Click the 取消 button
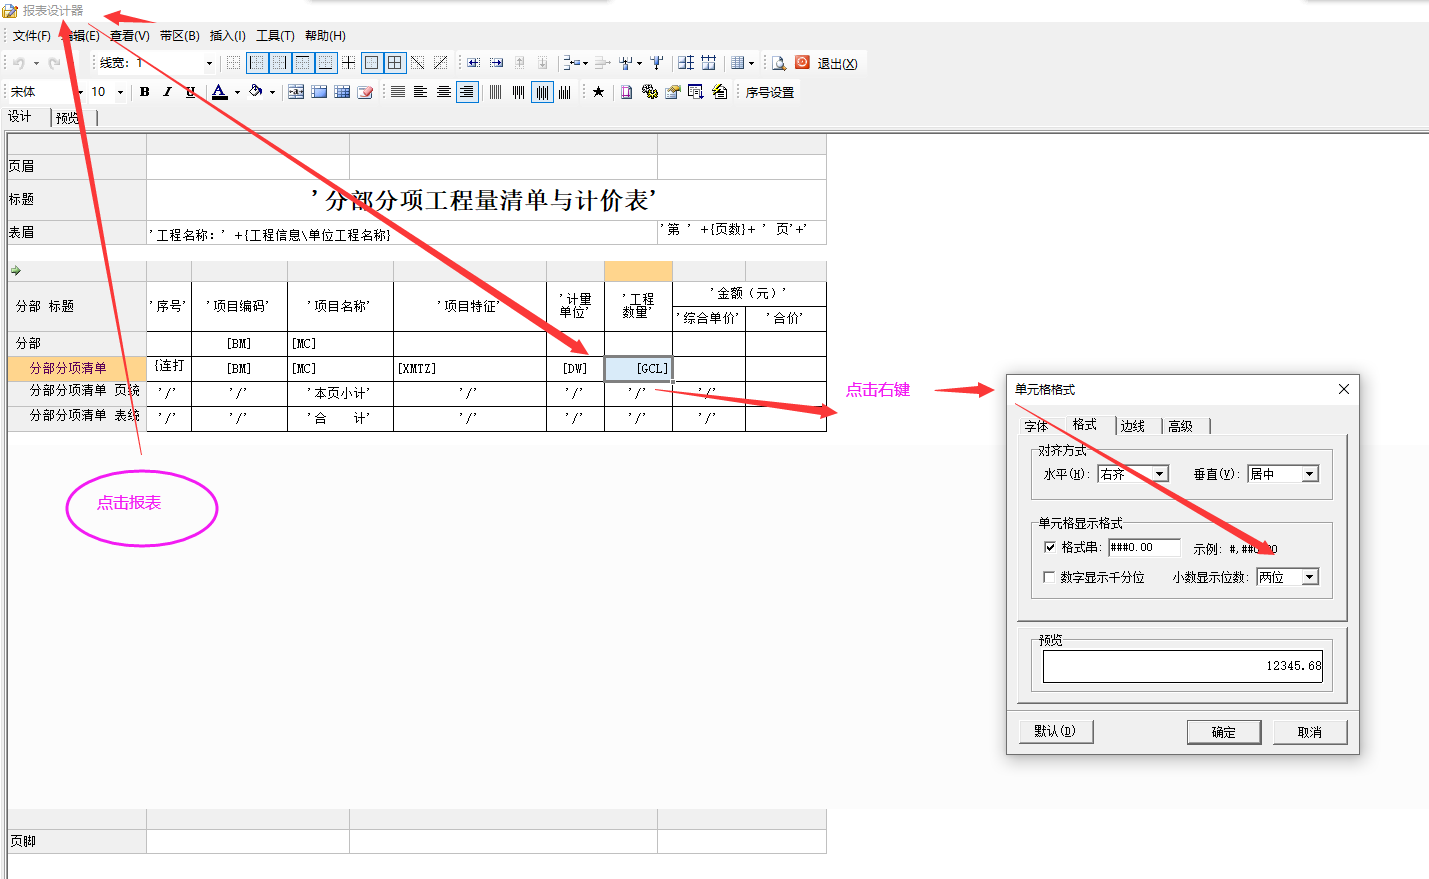Image resolution: width=1429 pixels, height=879 pixels. point(1310,732)
